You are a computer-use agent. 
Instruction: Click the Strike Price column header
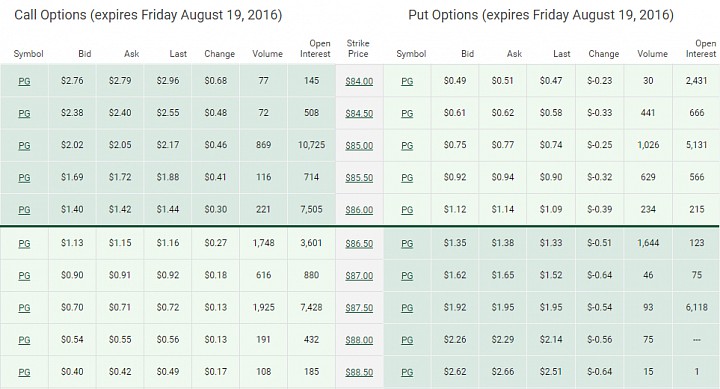(358, 48)
